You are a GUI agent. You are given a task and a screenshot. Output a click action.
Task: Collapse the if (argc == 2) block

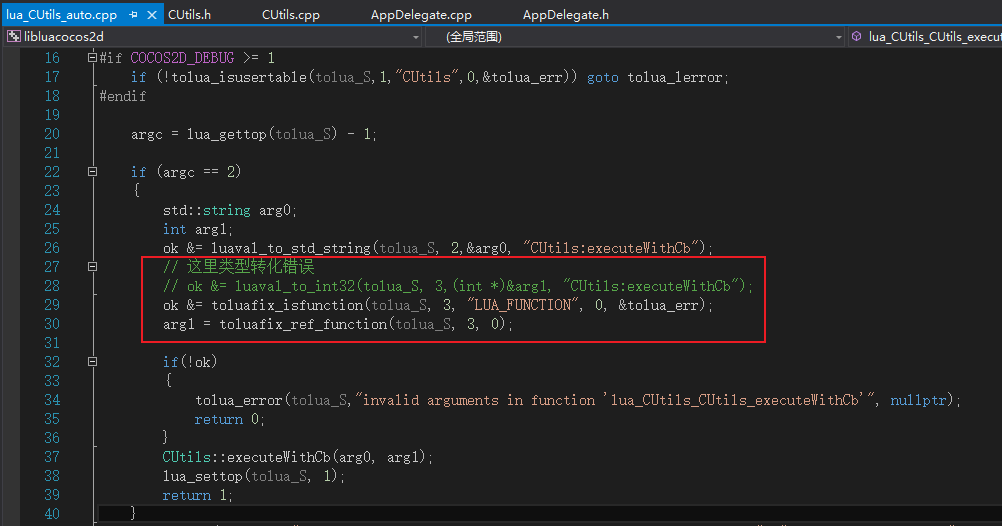tap(92, 172)
